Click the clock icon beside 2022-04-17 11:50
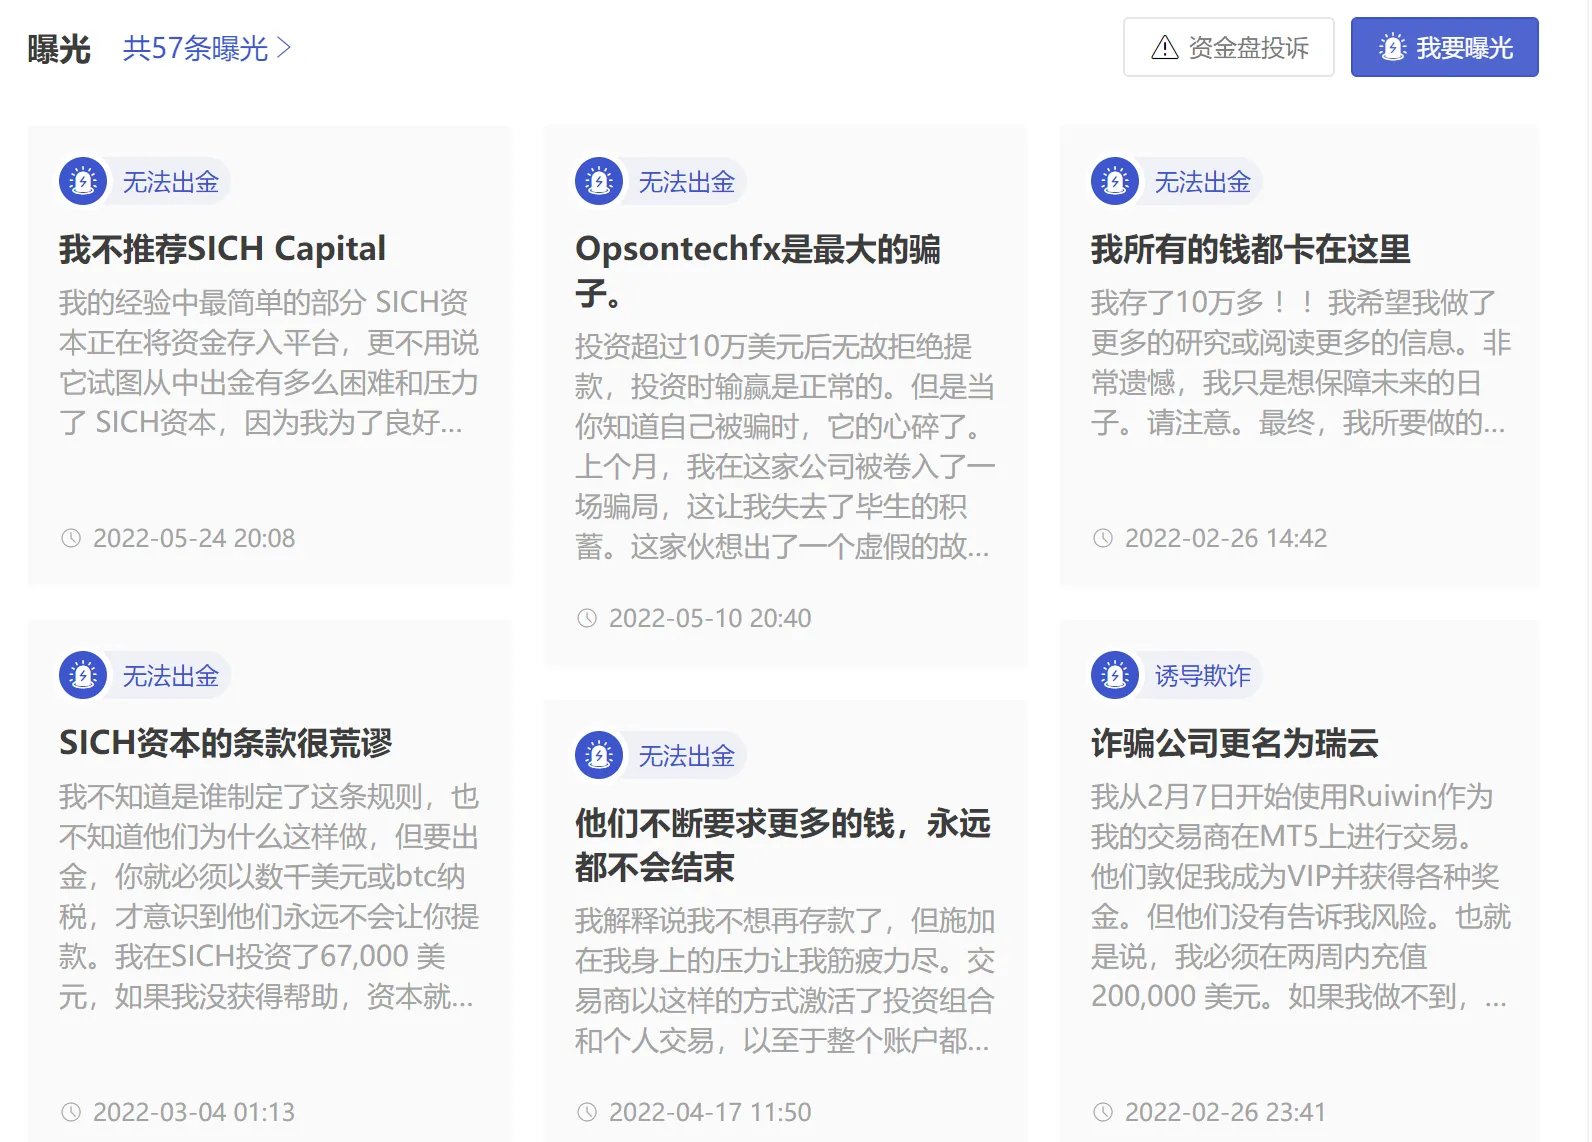The height and width of the screenshot is (1142, 1592). tap(587, 1112)
